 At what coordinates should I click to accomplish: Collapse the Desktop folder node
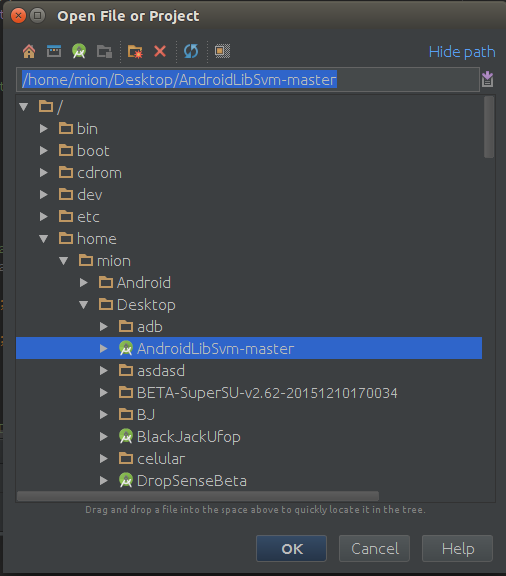point(84,305)
